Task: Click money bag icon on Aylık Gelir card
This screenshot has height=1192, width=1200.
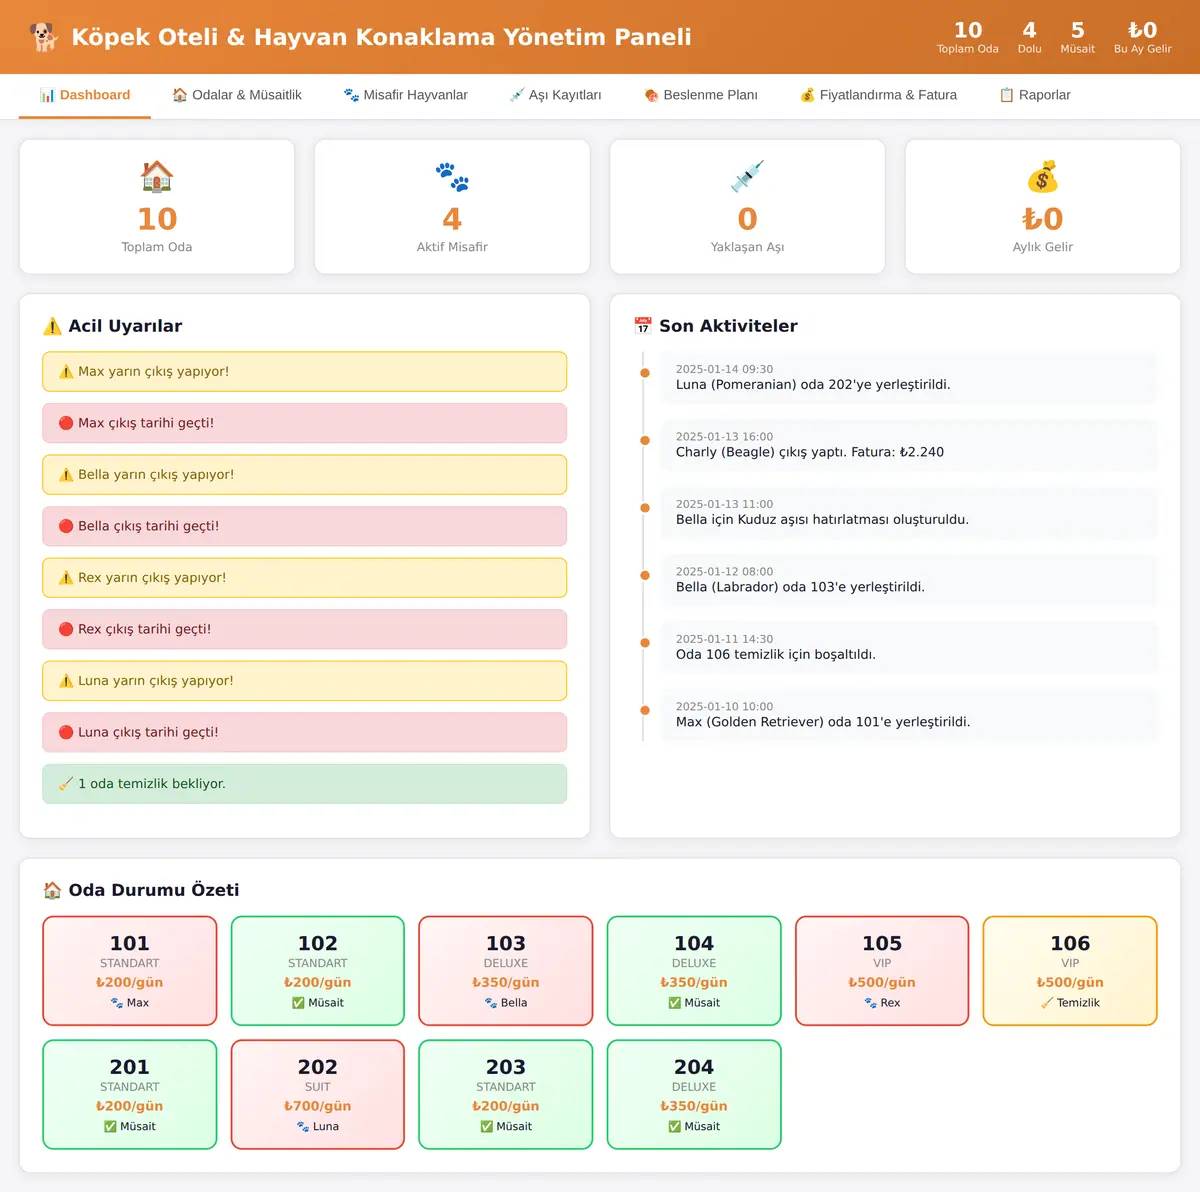Action: click(1043, 177)
